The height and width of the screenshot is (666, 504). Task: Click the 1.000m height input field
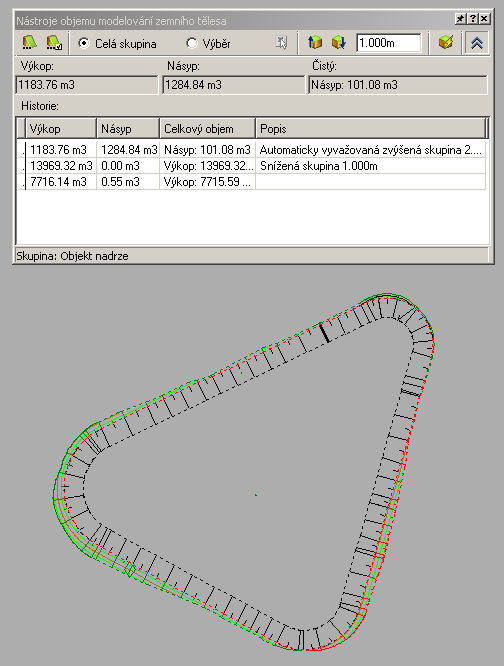point(389,43)
